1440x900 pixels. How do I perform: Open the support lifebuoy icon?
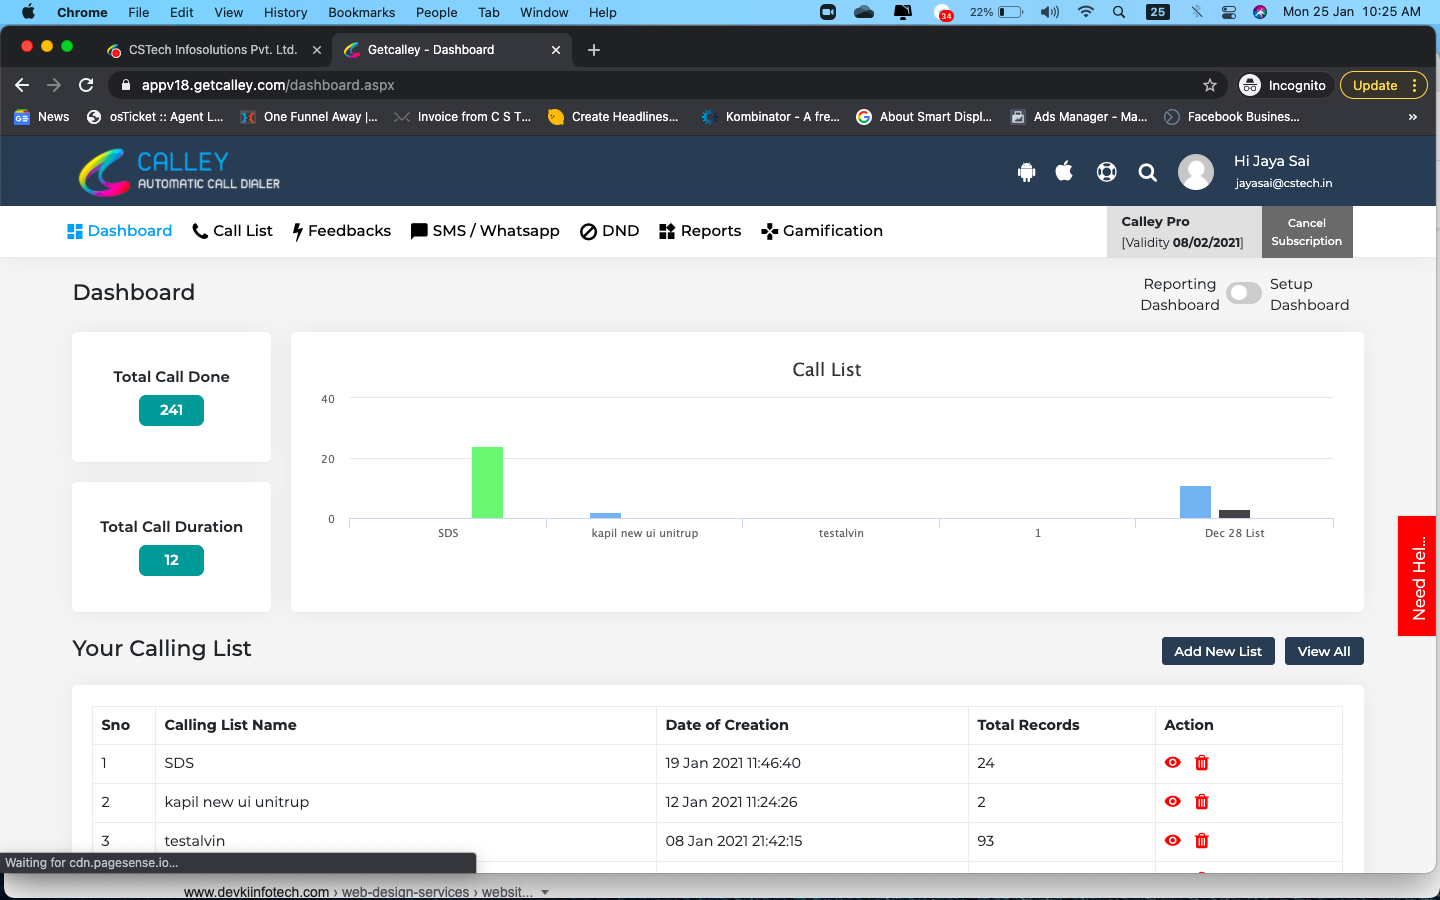coord(1106,172)
